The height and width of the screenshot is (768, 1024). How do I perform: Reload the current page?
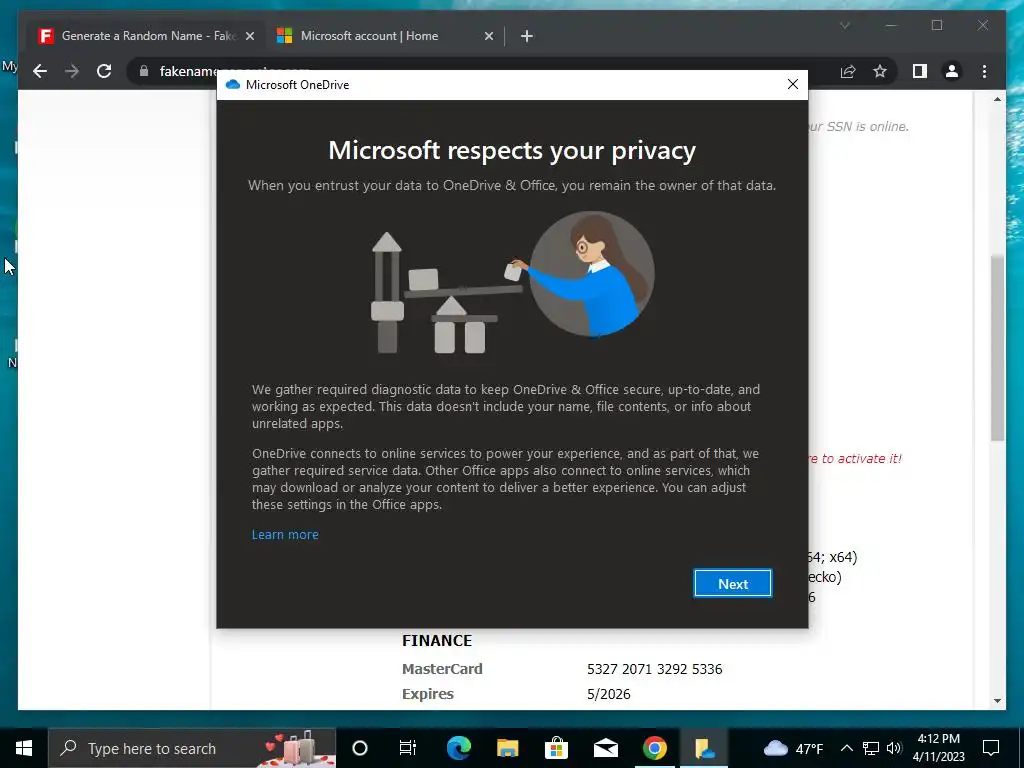coord(104,71)
